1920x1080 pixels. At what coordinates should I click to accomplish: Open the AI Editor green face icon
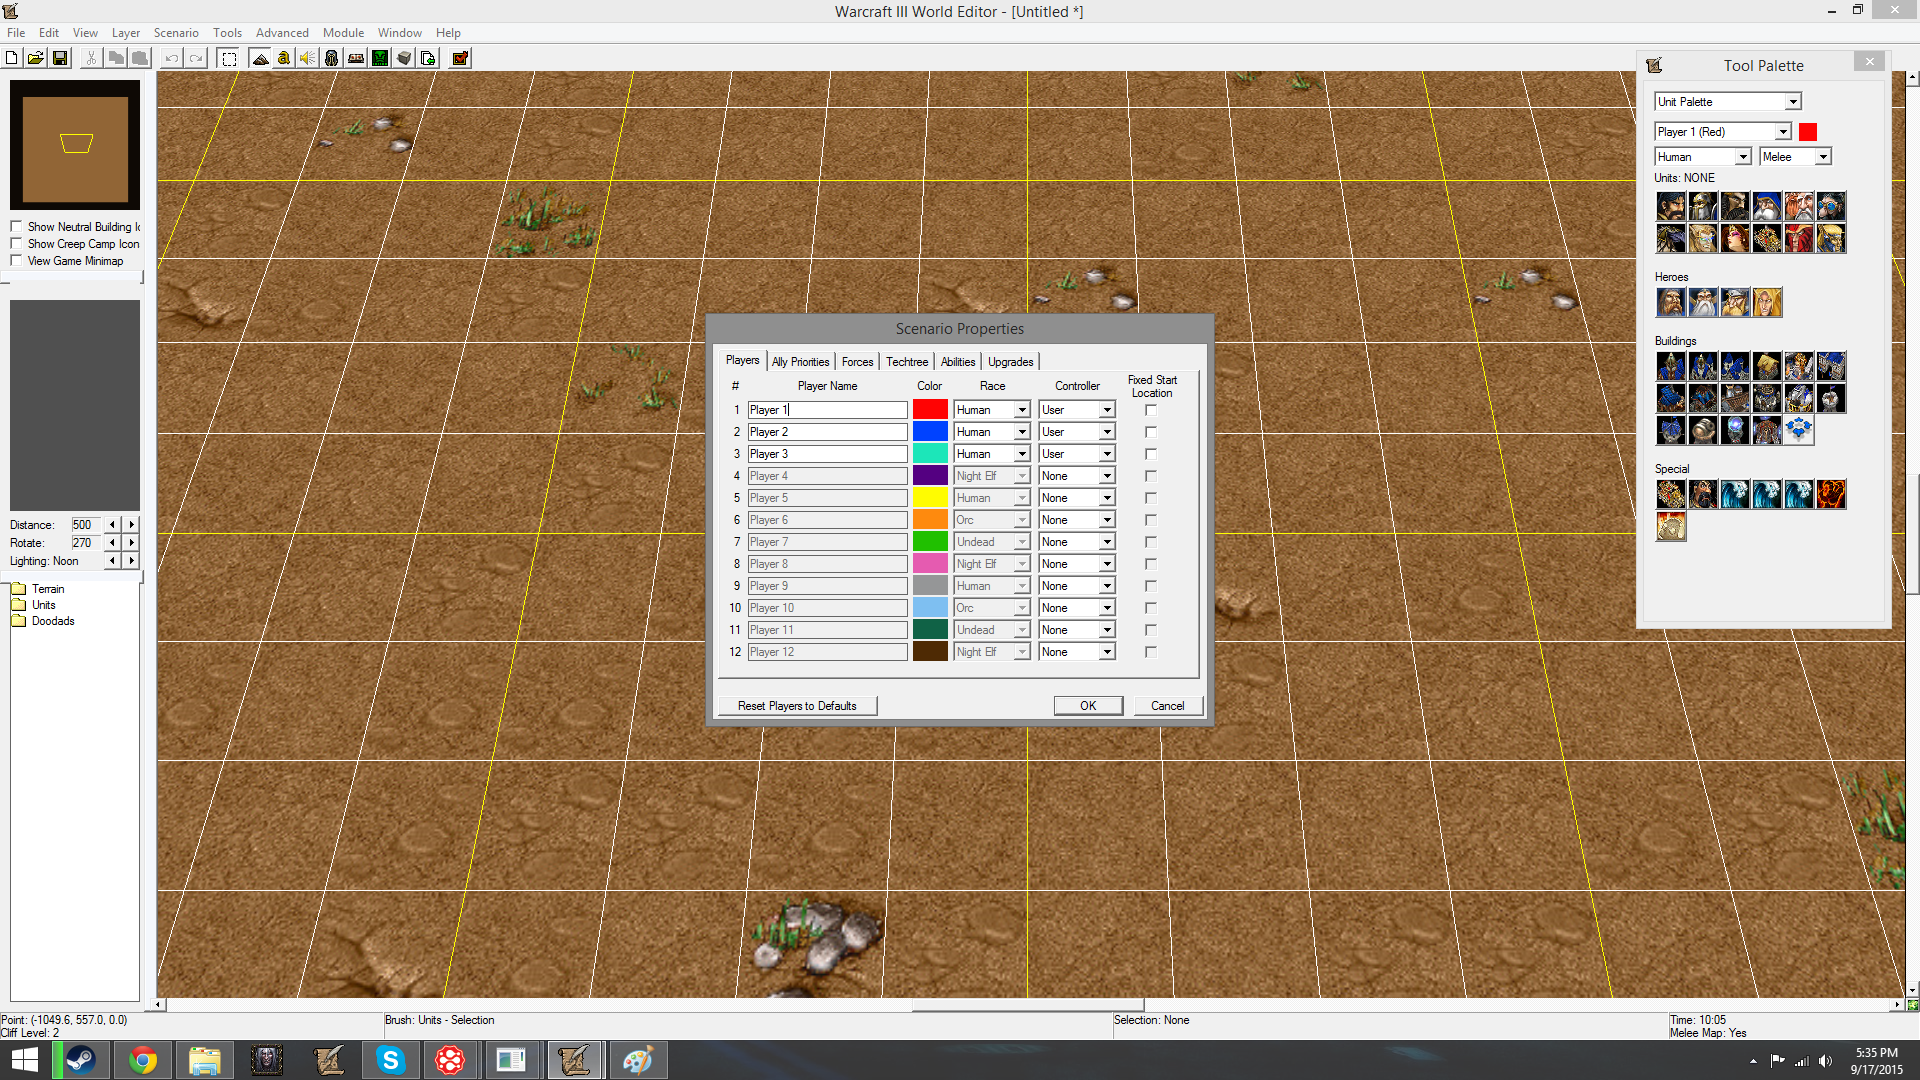click(380, 58)
